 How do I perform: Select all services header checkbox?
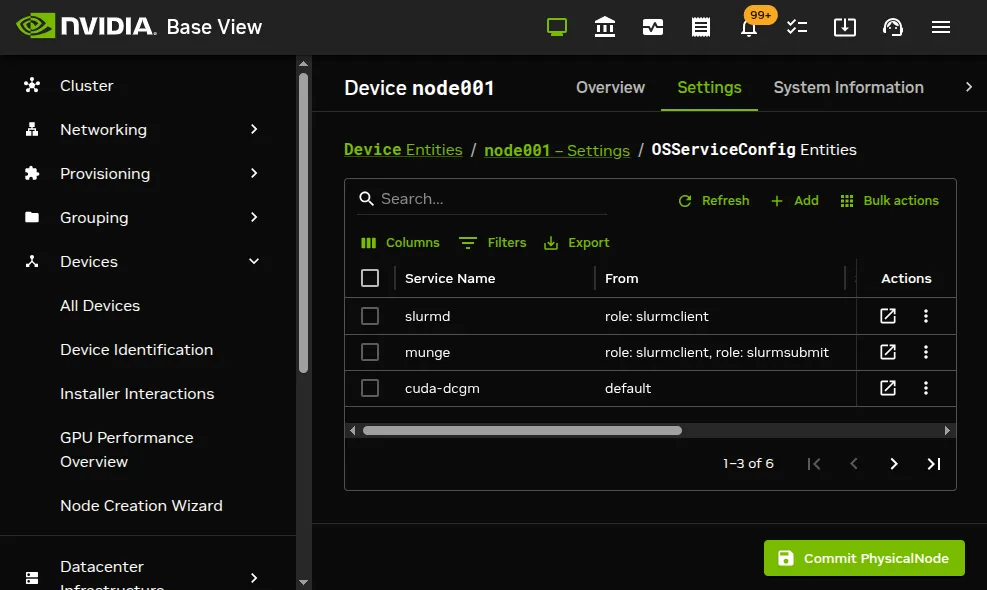click(370, 278)
